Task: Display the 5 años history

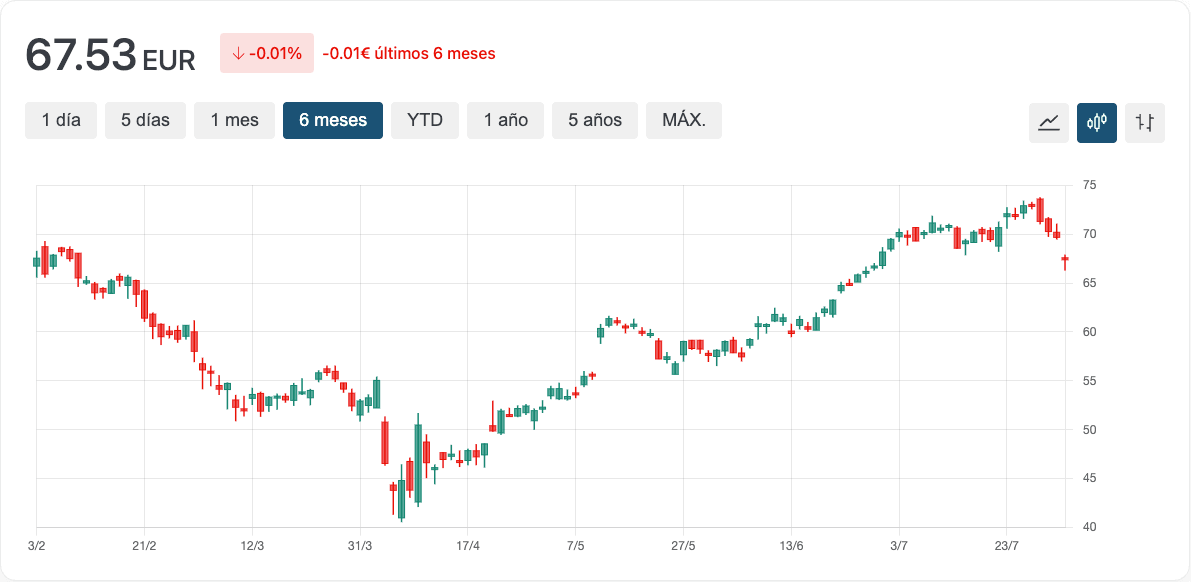Action: 595,120
